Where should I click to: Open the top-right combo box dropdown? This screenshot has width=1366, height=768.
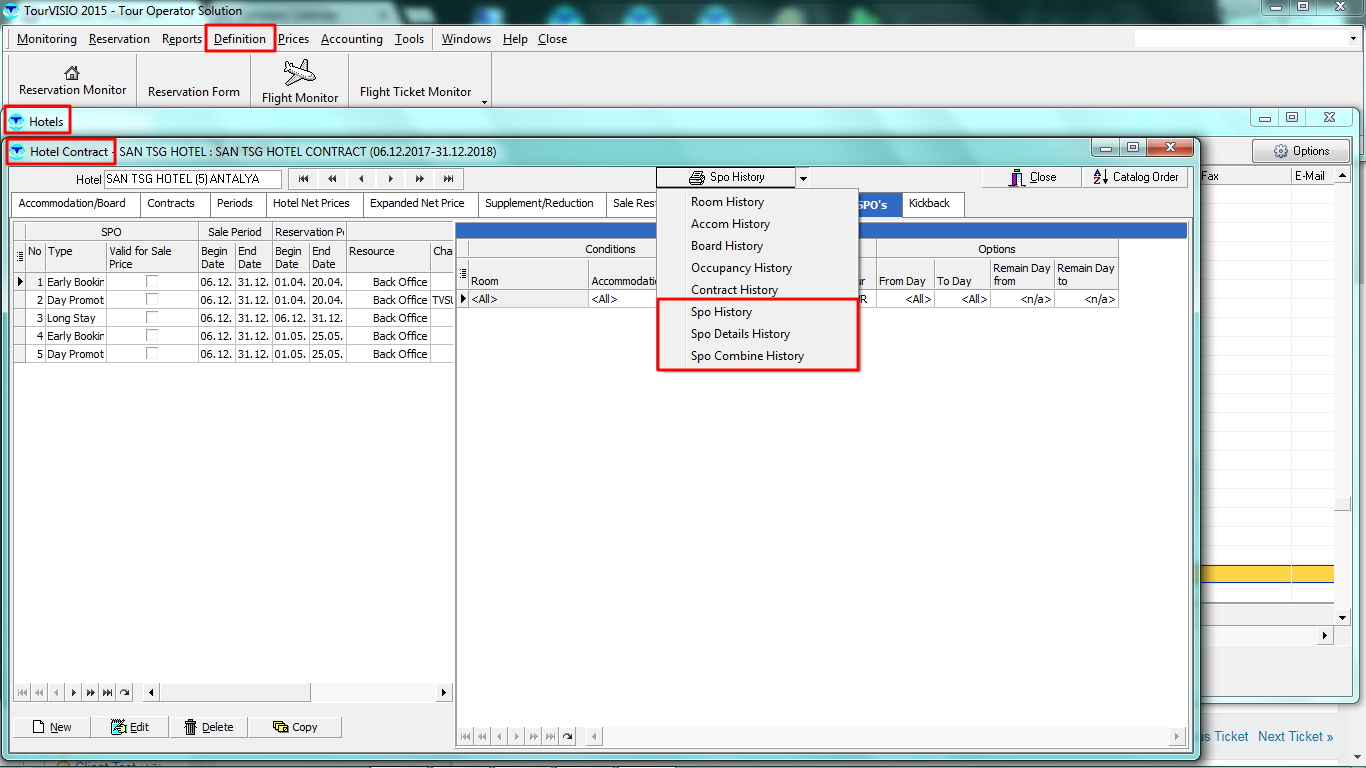point(1352,39)
